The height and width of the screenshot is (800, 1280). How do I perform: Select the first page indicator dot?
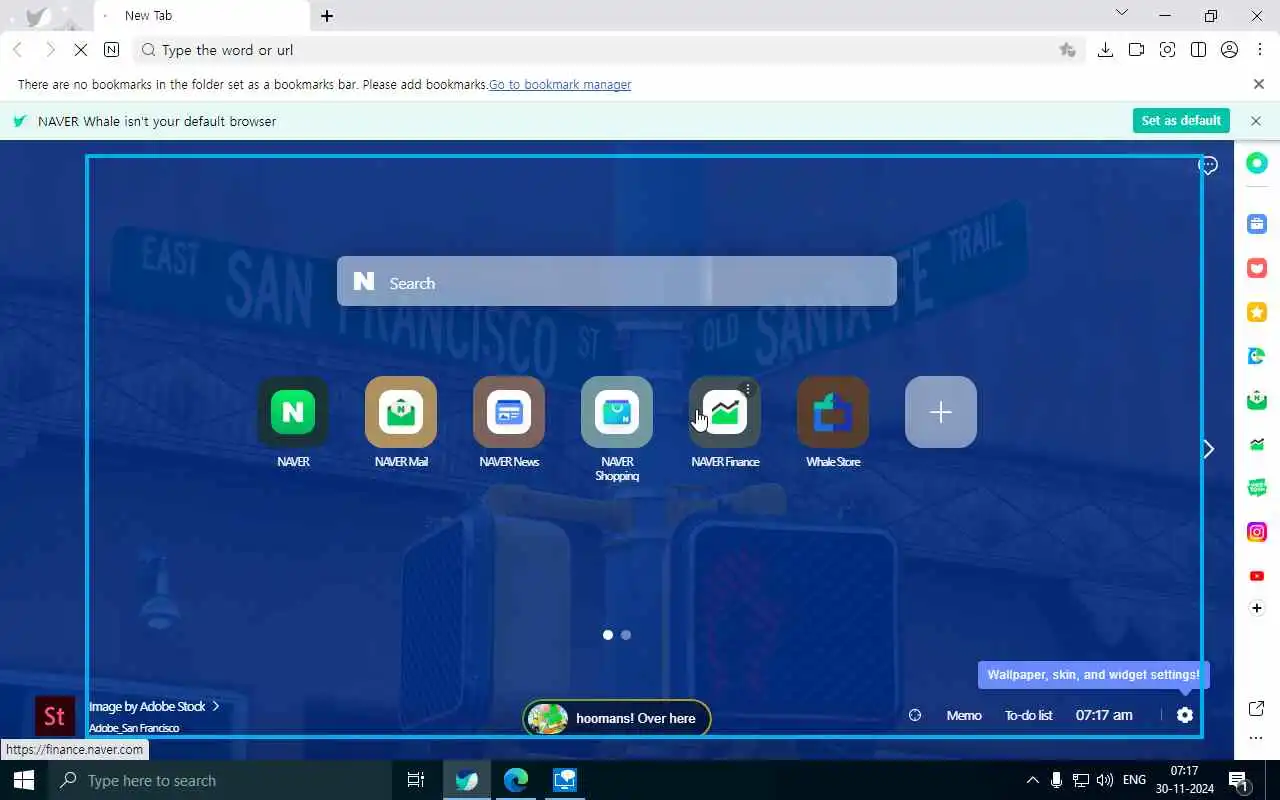click(x=608, y=635)
